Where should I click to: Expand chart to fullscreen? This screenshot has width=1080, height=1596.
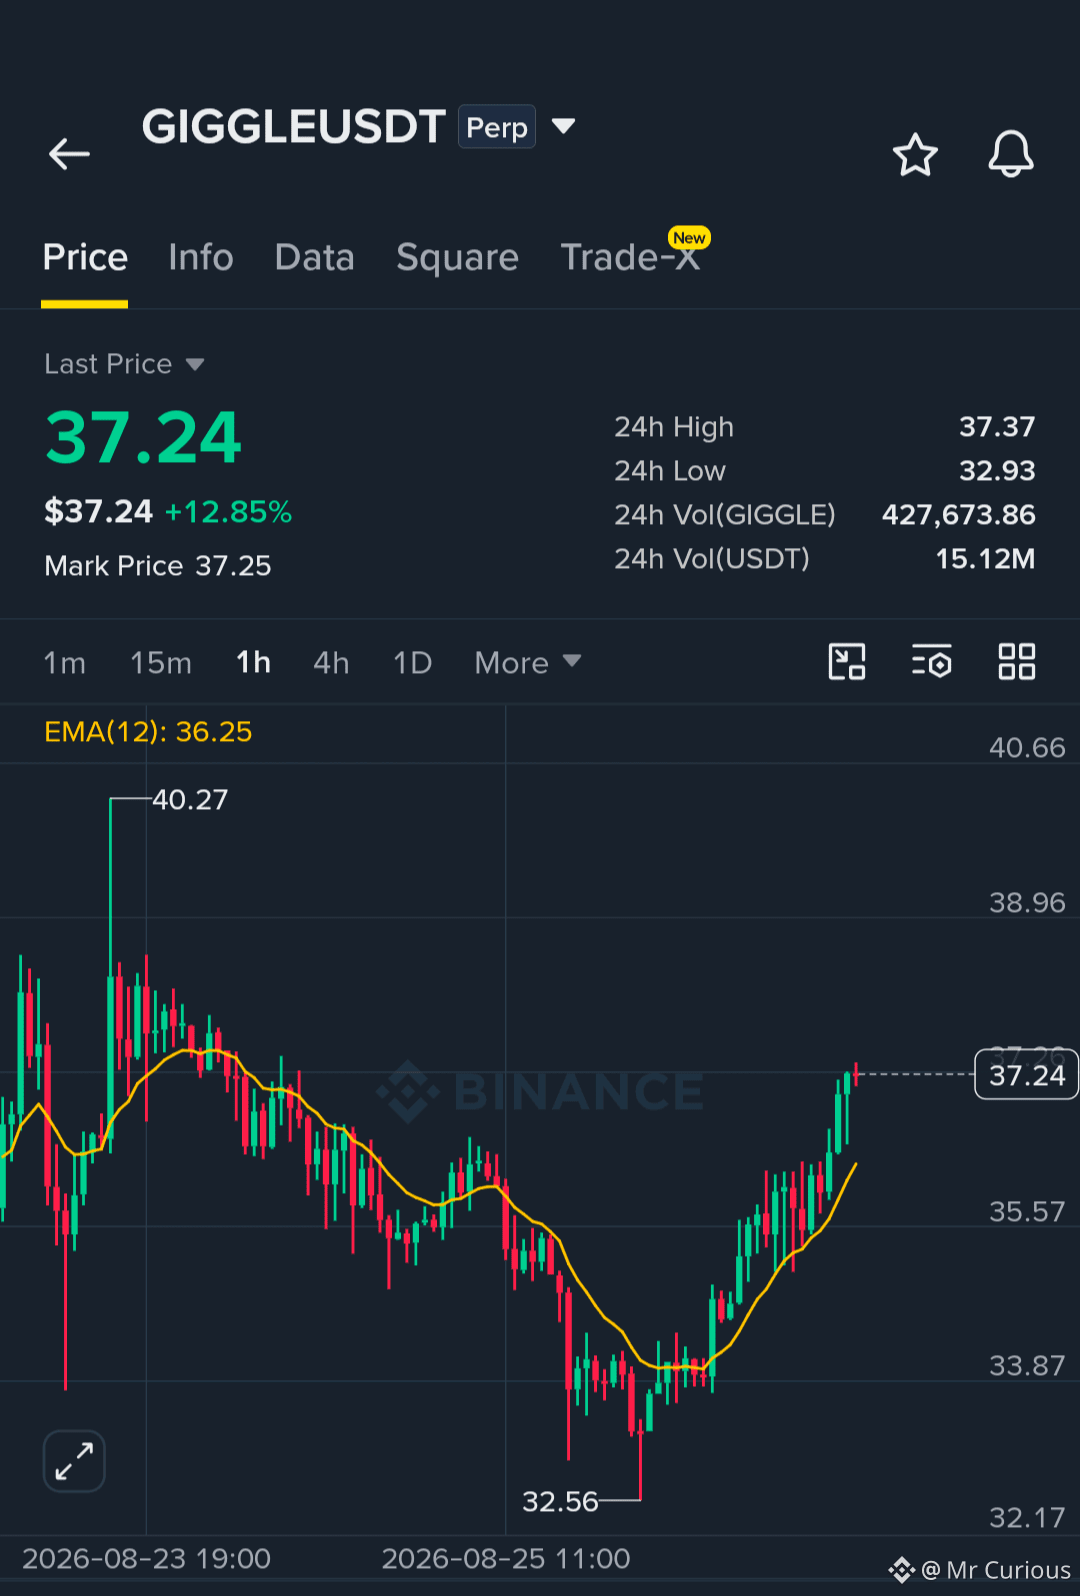point(74,1461)
